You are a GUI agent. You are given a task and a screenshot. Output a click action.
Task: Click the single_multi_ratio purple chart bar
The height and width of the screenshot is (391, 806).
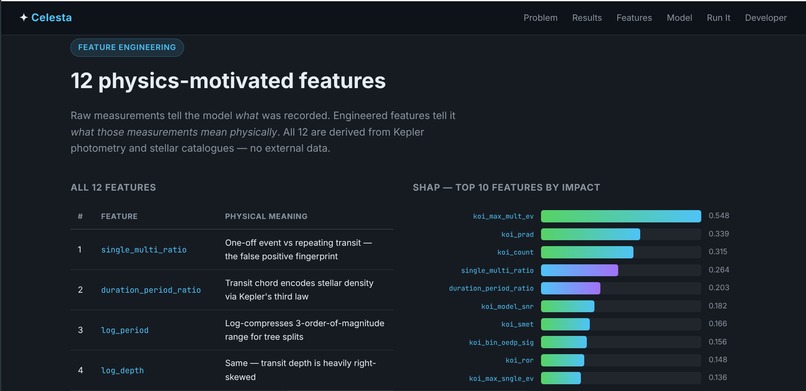[x=579, y=270]
